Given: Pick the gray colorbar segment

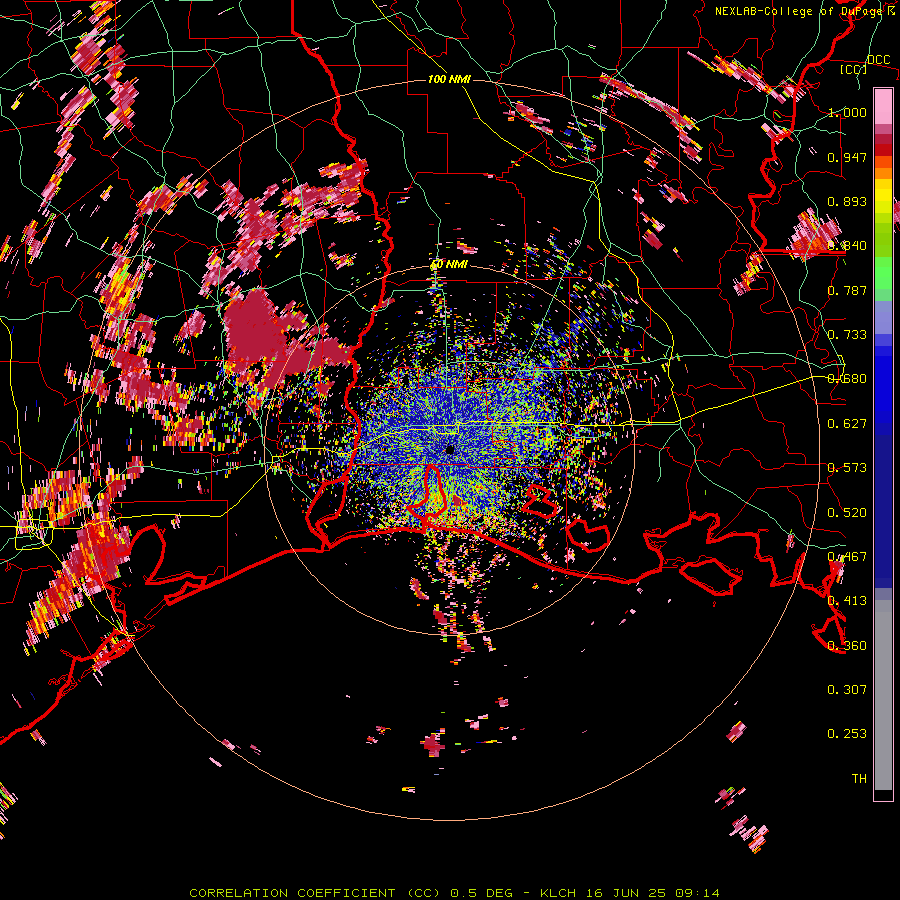Looking at the screenshot, I should [x=883, y=695].
